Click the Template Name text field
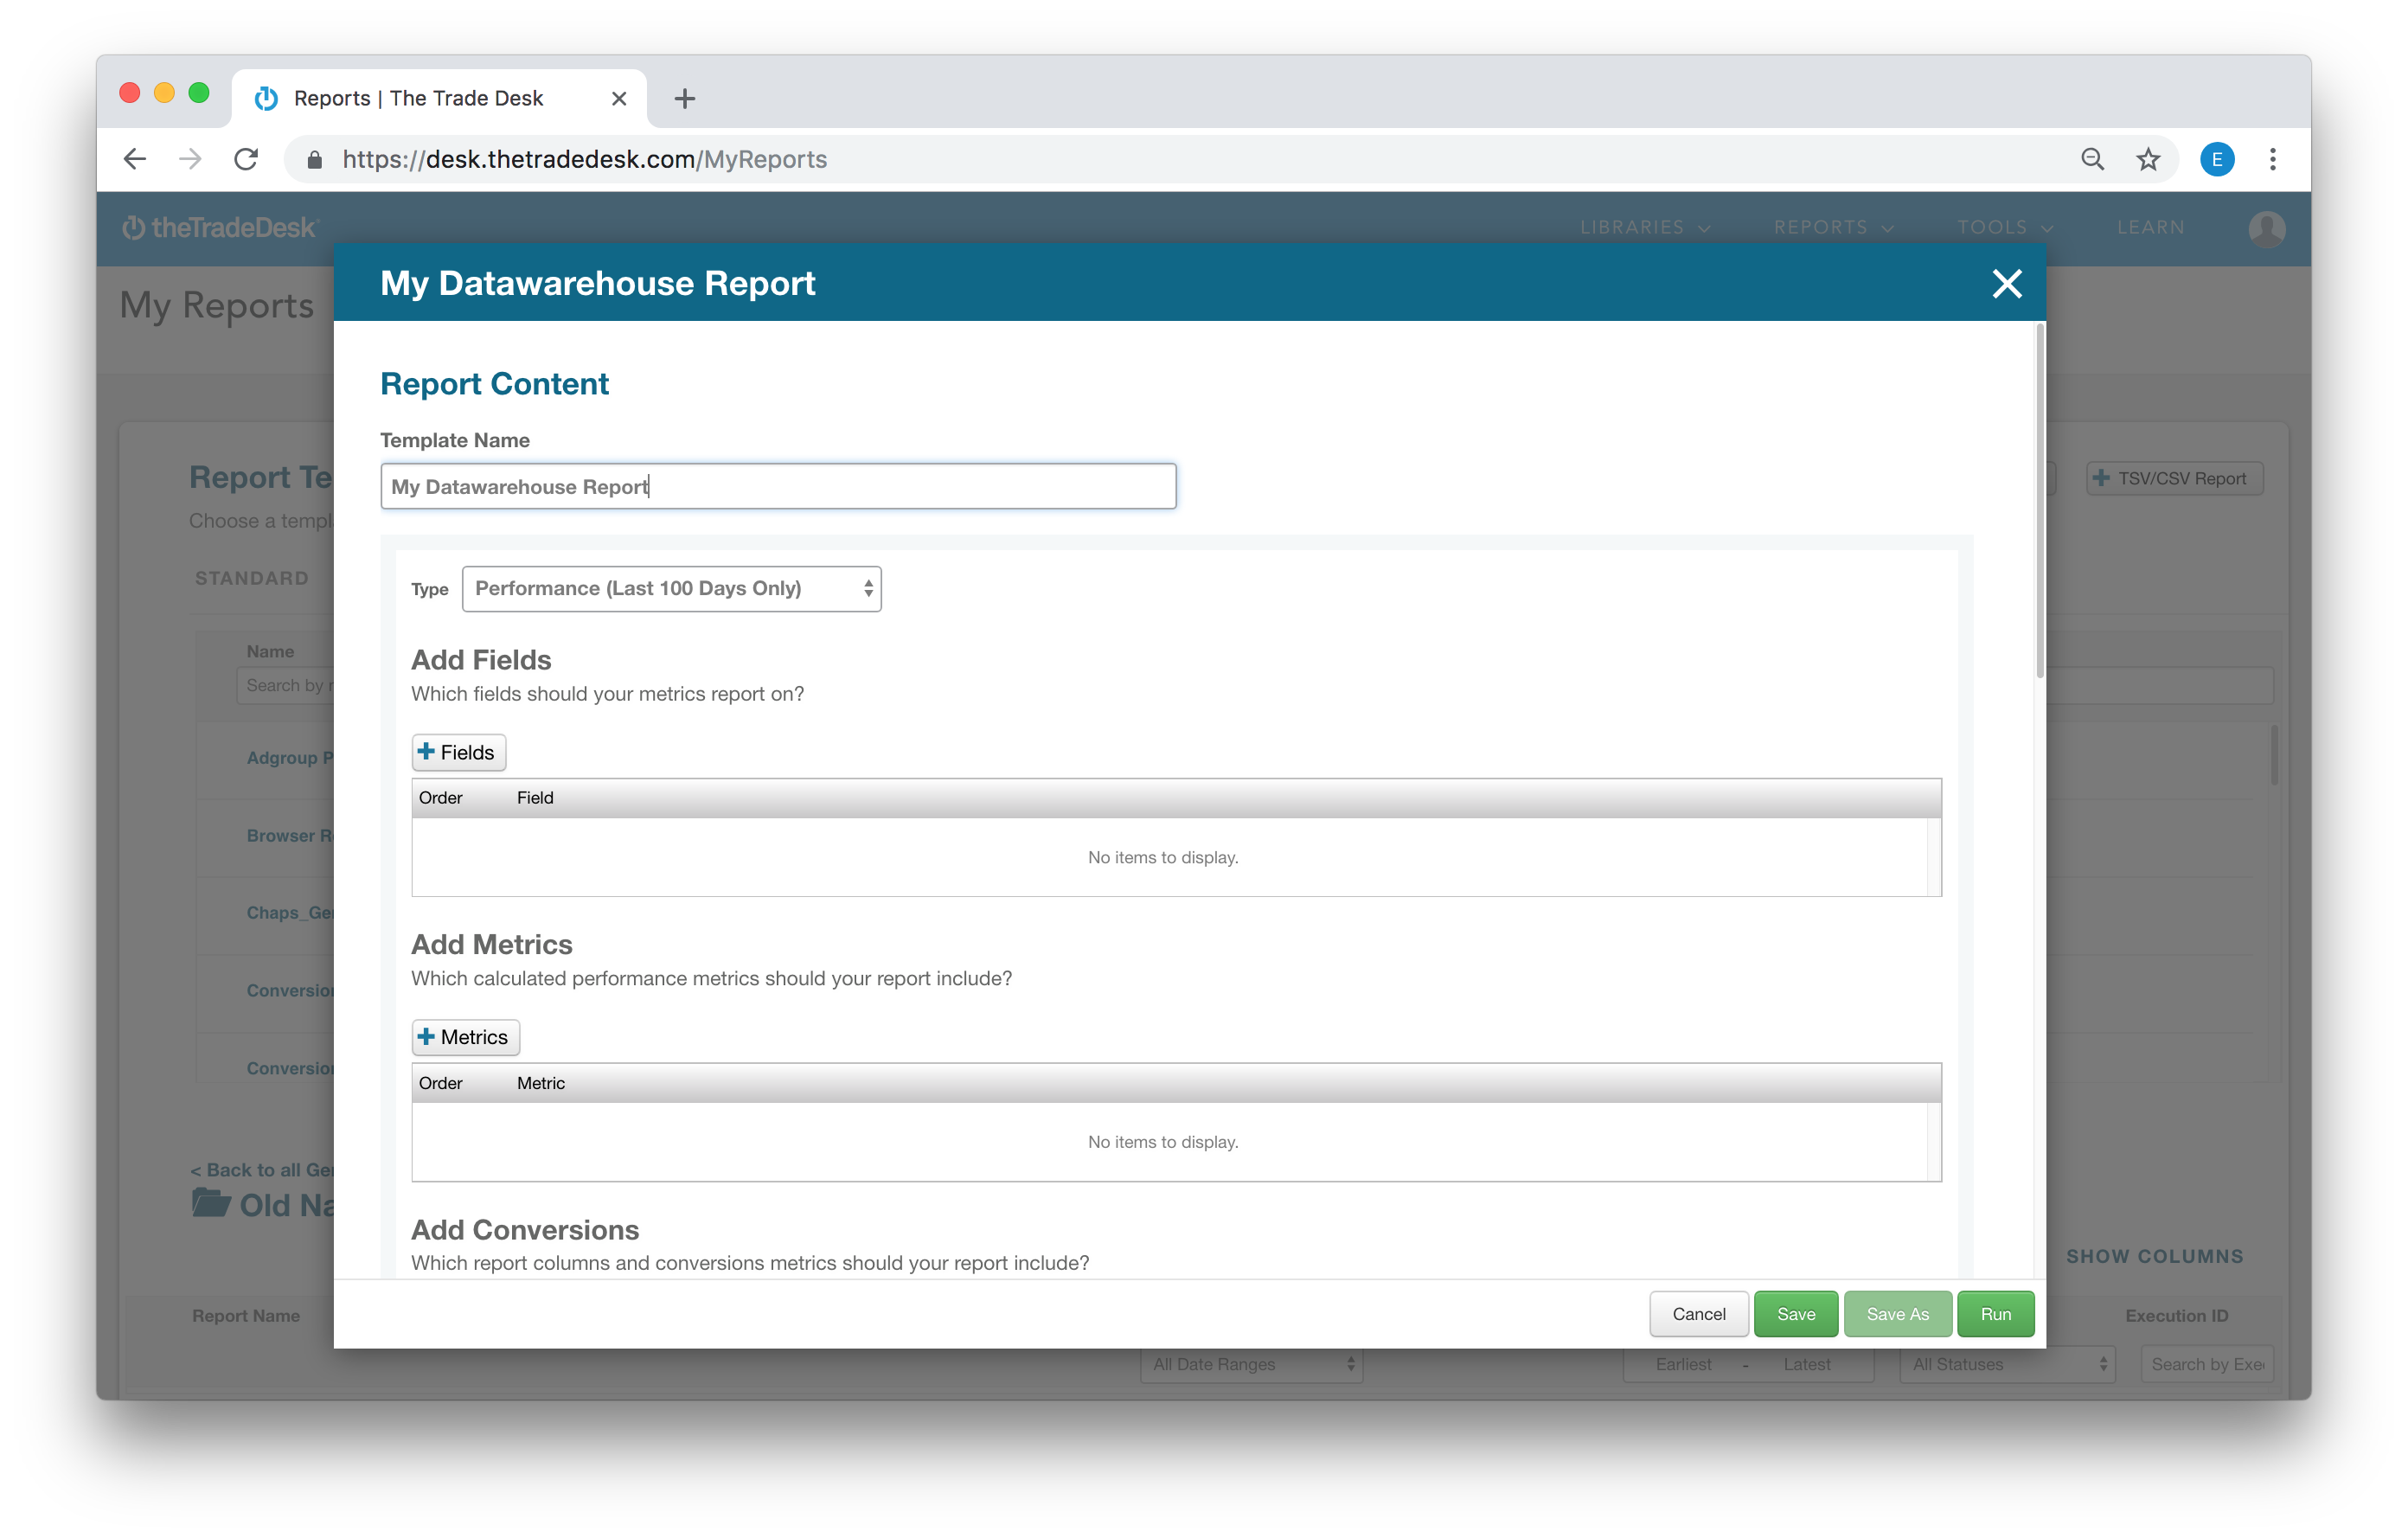 click(x=778, y=487)
